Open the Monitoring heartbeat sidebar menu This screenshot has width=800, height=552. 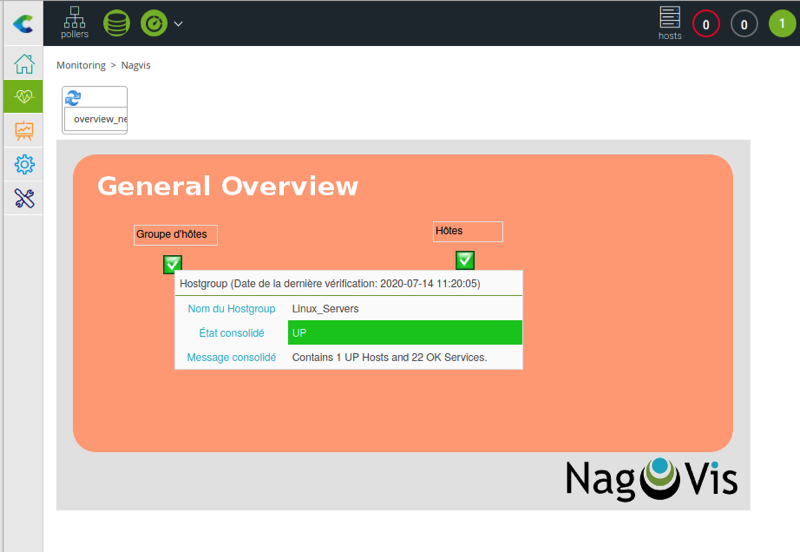coord(23,97)
